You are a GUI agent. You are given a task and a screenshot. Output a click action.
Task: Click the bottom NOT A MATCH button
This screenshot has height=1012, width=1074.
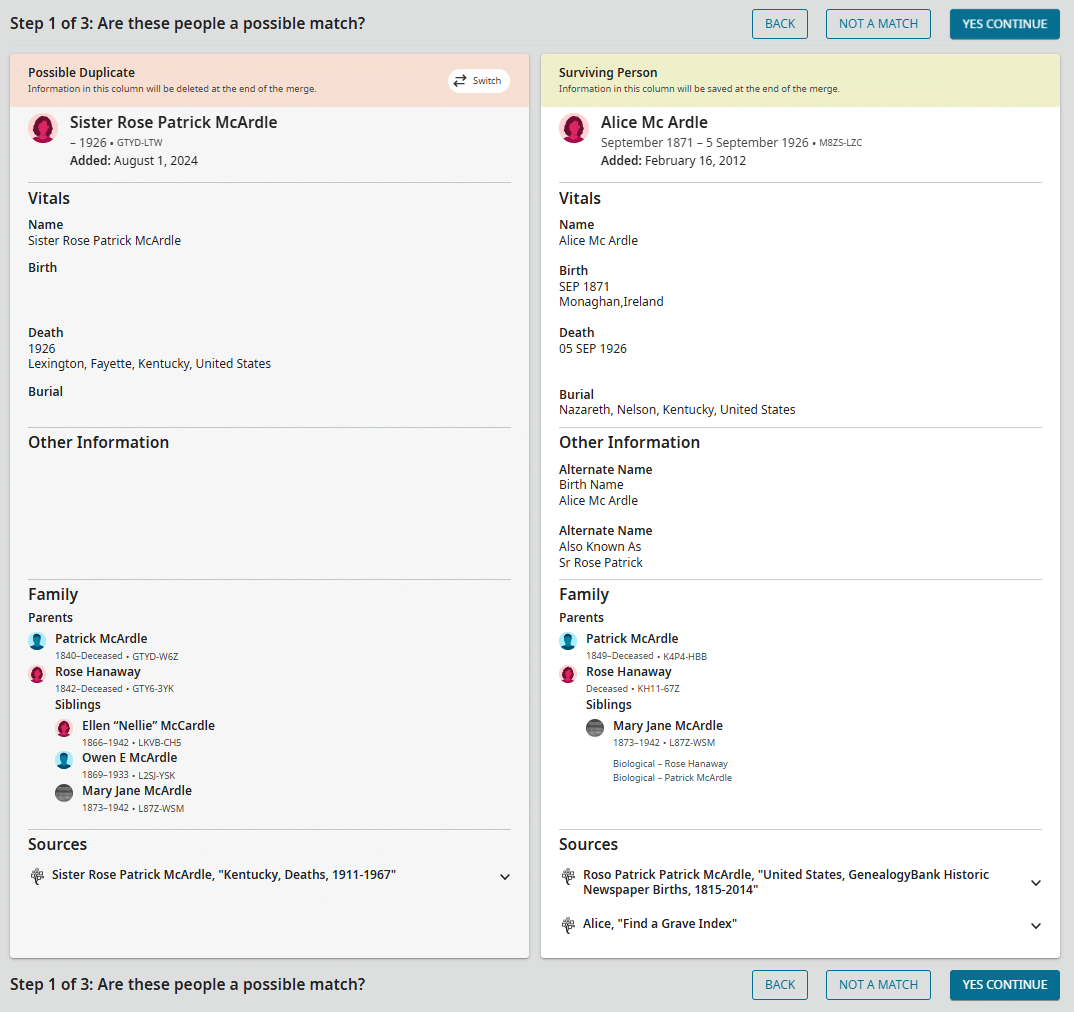(878, 985)
